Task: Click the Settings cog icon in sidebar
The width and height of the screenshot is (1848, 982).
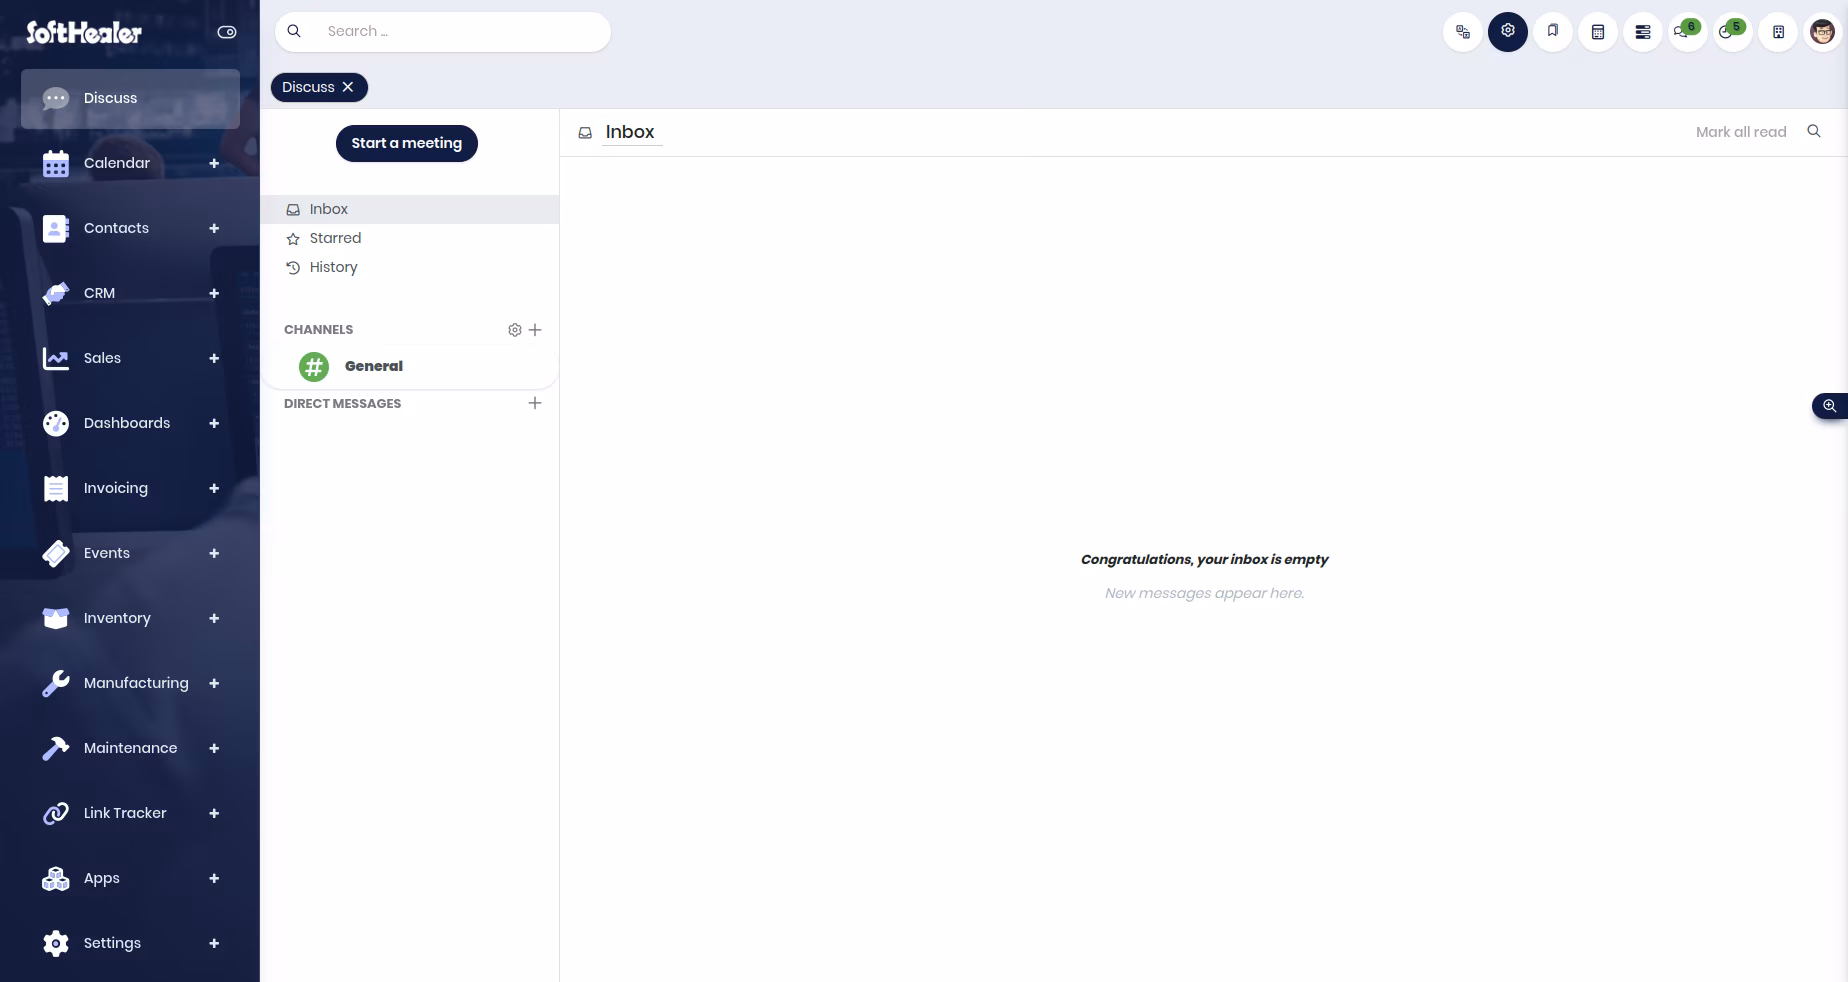Action: point(56,943)
